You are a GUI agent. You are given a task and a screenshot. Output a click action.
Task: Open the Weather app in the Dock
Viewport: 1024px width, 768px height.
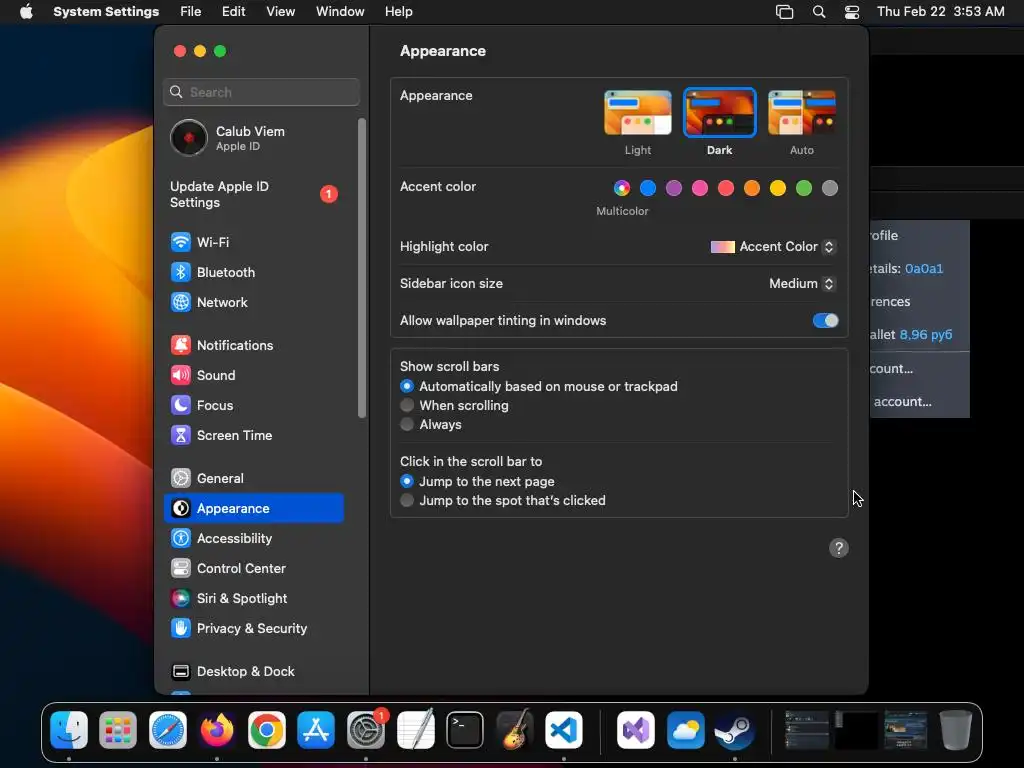click(686, 730)
